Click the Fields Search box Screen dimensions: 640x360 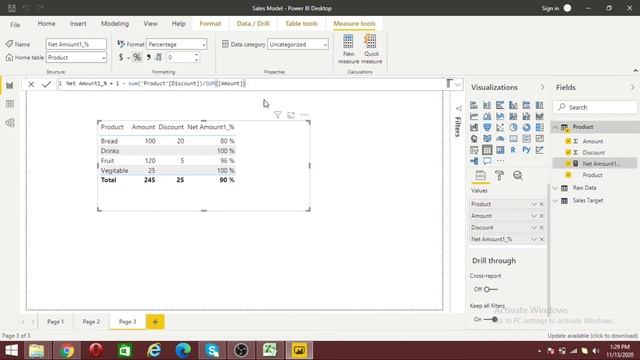pos(595,107)
